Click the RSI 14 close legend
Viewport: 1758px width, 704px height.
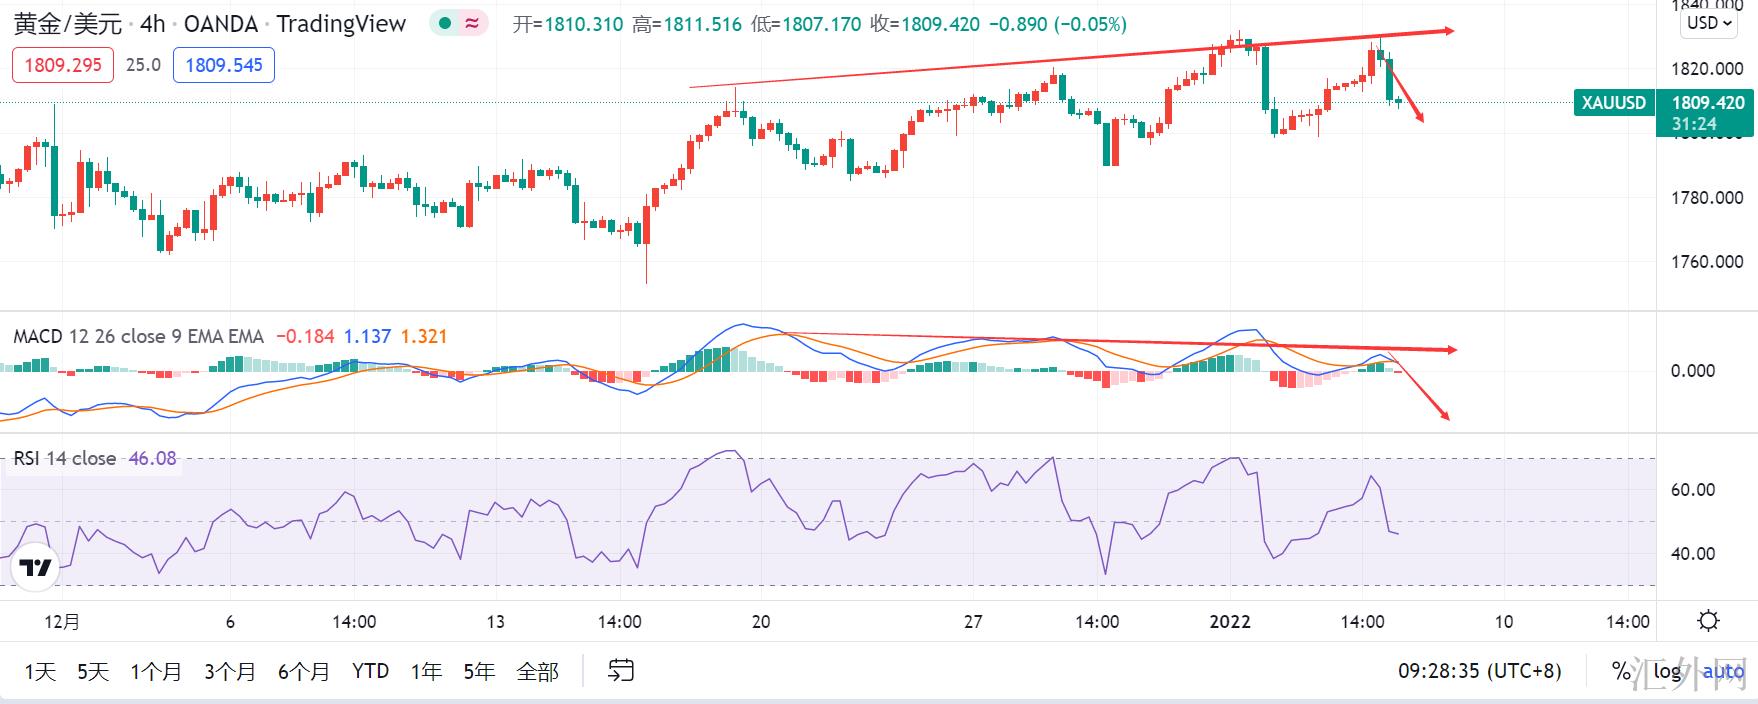click(65, 458)
